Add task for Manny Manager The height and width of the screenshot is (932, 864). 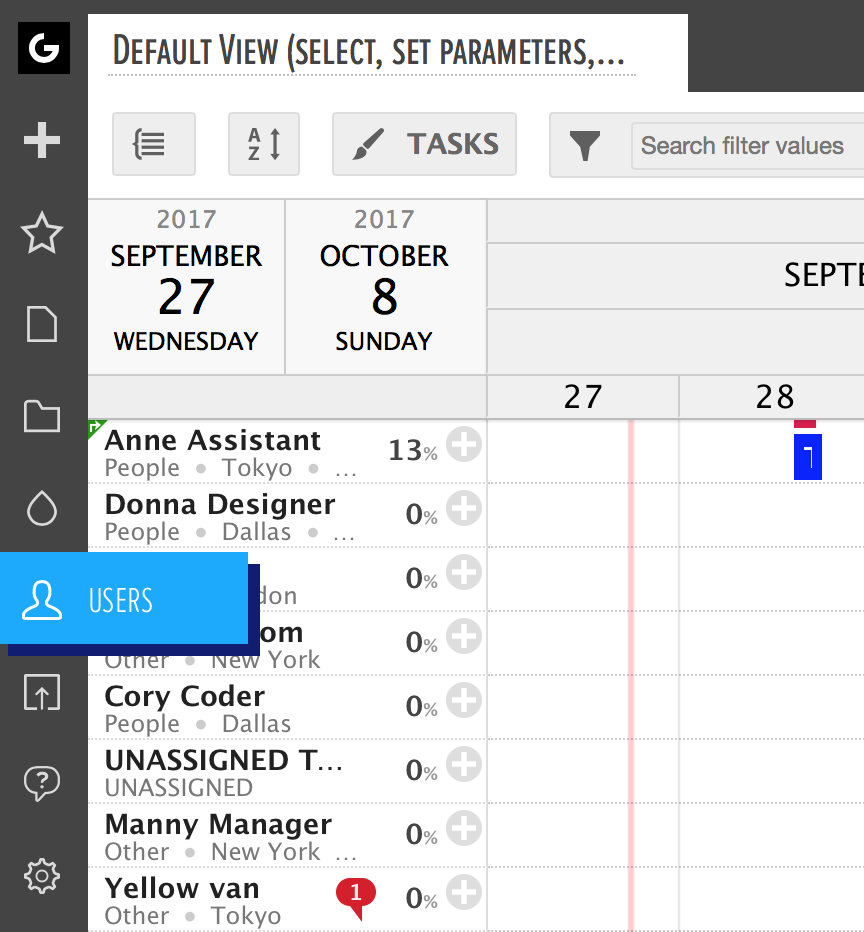[464, 829]
